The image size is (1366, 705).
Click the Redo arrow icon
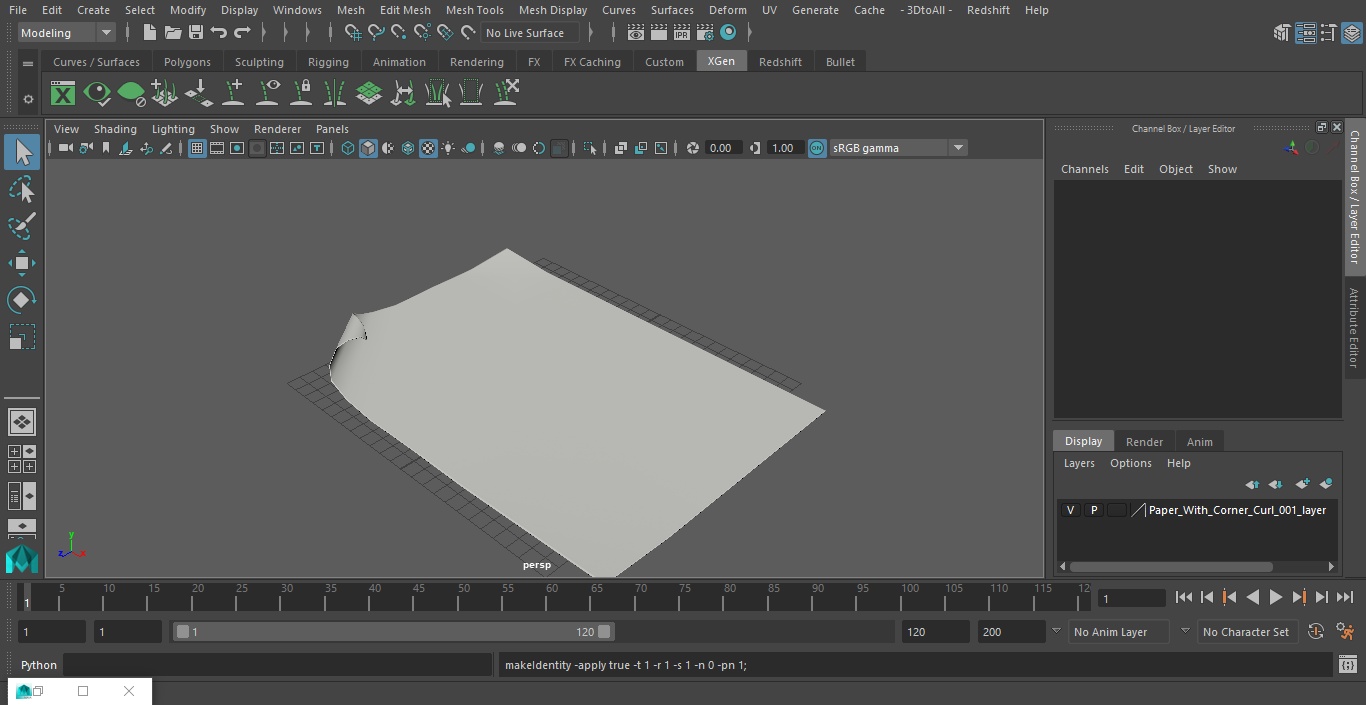(x=242, y=33)
